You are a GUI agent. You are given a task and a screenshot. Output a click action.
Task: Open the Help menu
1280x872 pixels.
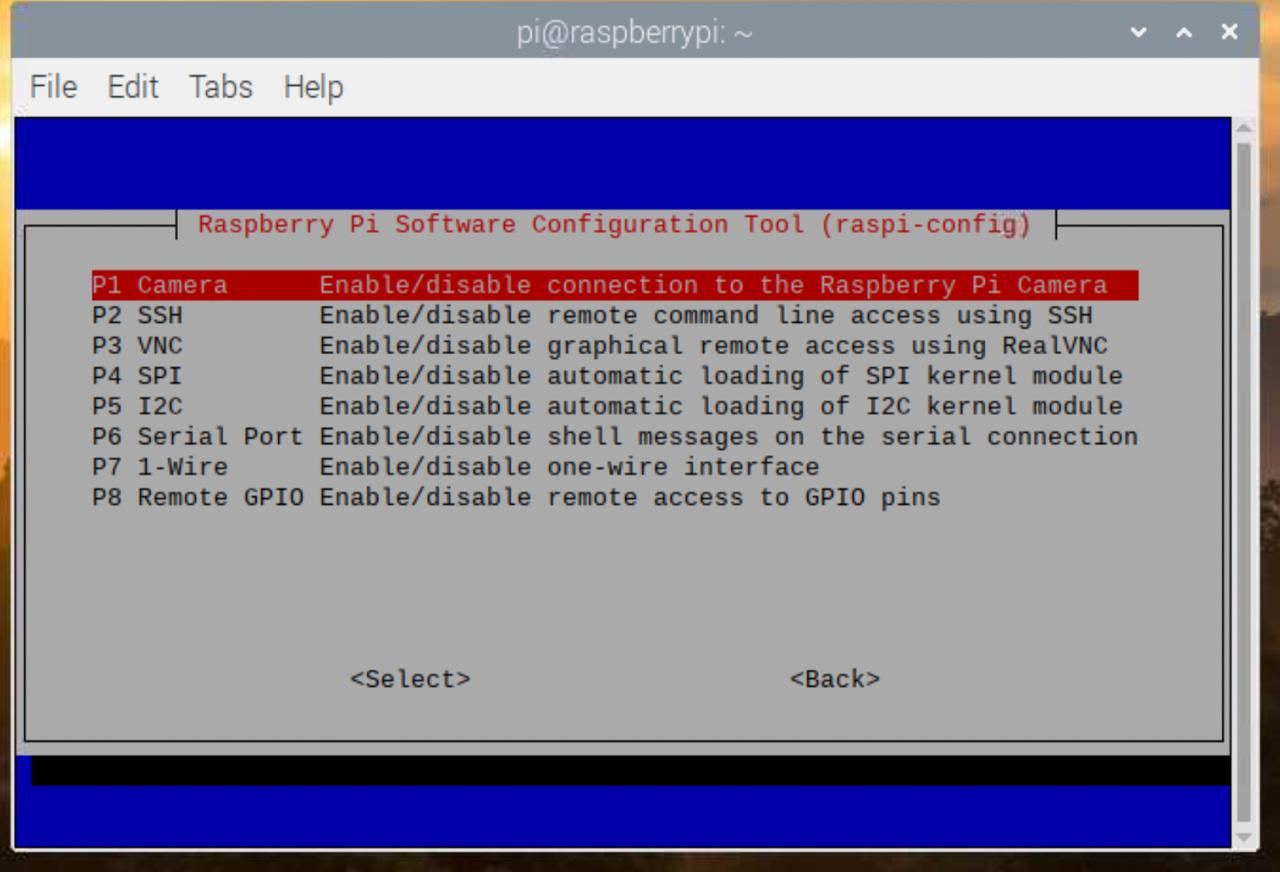coord(313,87)
